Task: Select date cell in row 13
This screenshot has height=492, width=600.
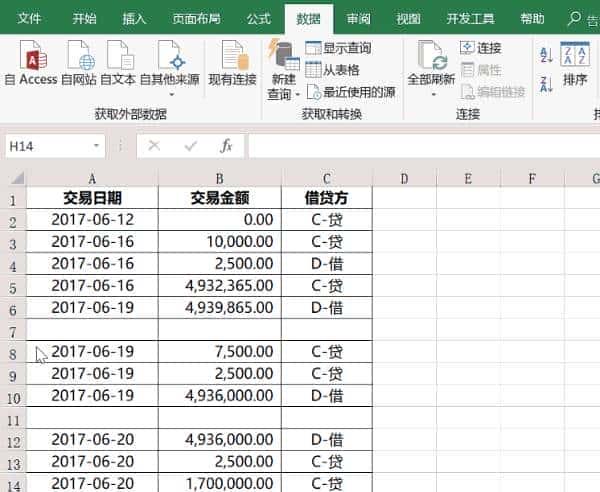Action: [x=92, y=461]
